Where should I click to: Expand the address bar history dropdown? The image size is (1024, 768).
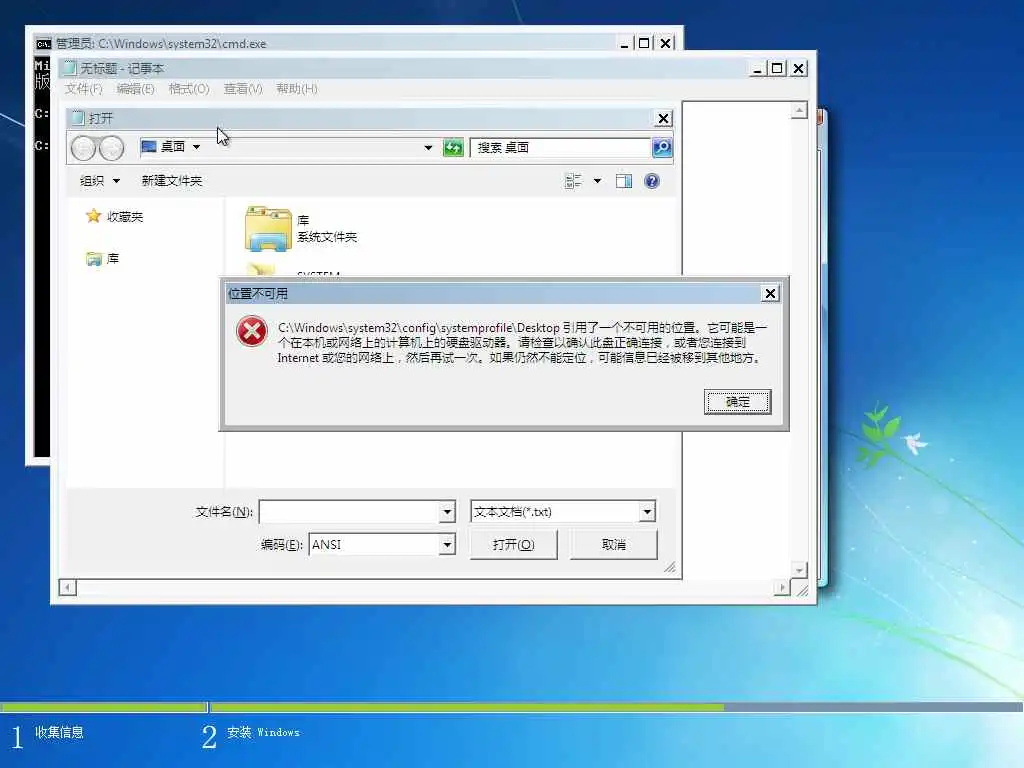(x=428, y=148)
